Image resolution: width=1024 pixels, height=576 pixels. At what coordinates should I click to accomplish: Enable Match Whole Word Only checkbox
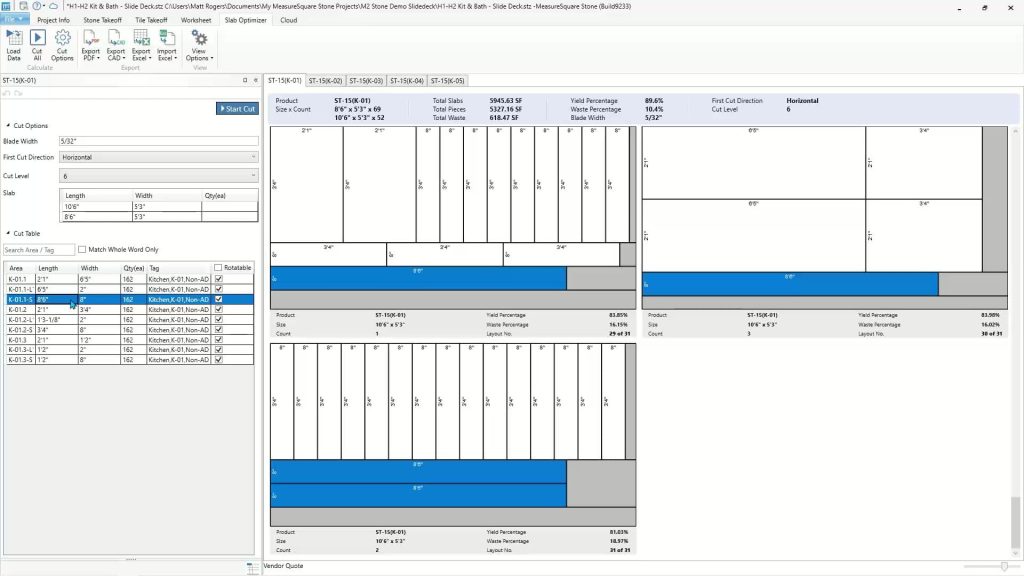point(82,249)
